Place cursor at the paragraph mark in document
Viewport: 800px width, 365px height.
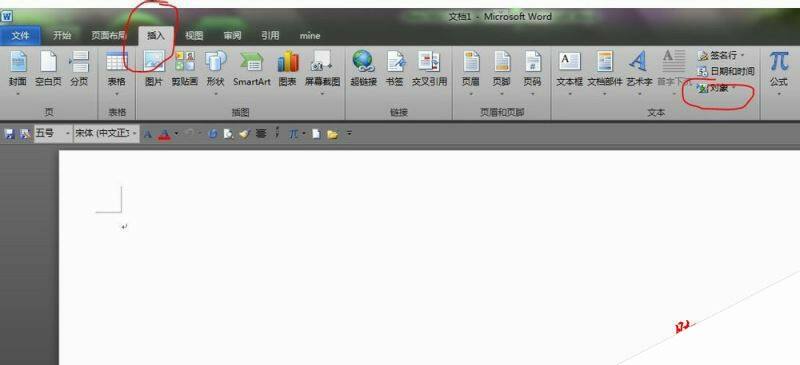point(124,227)
